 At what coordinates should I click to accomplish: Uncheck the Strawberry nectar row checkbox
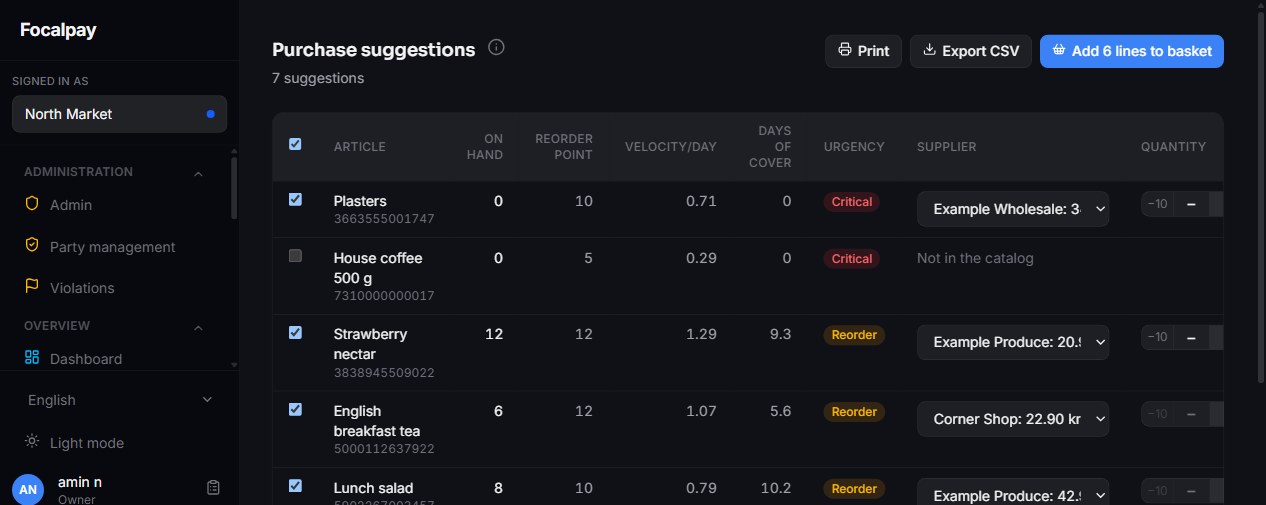click(x=295, y=332)
